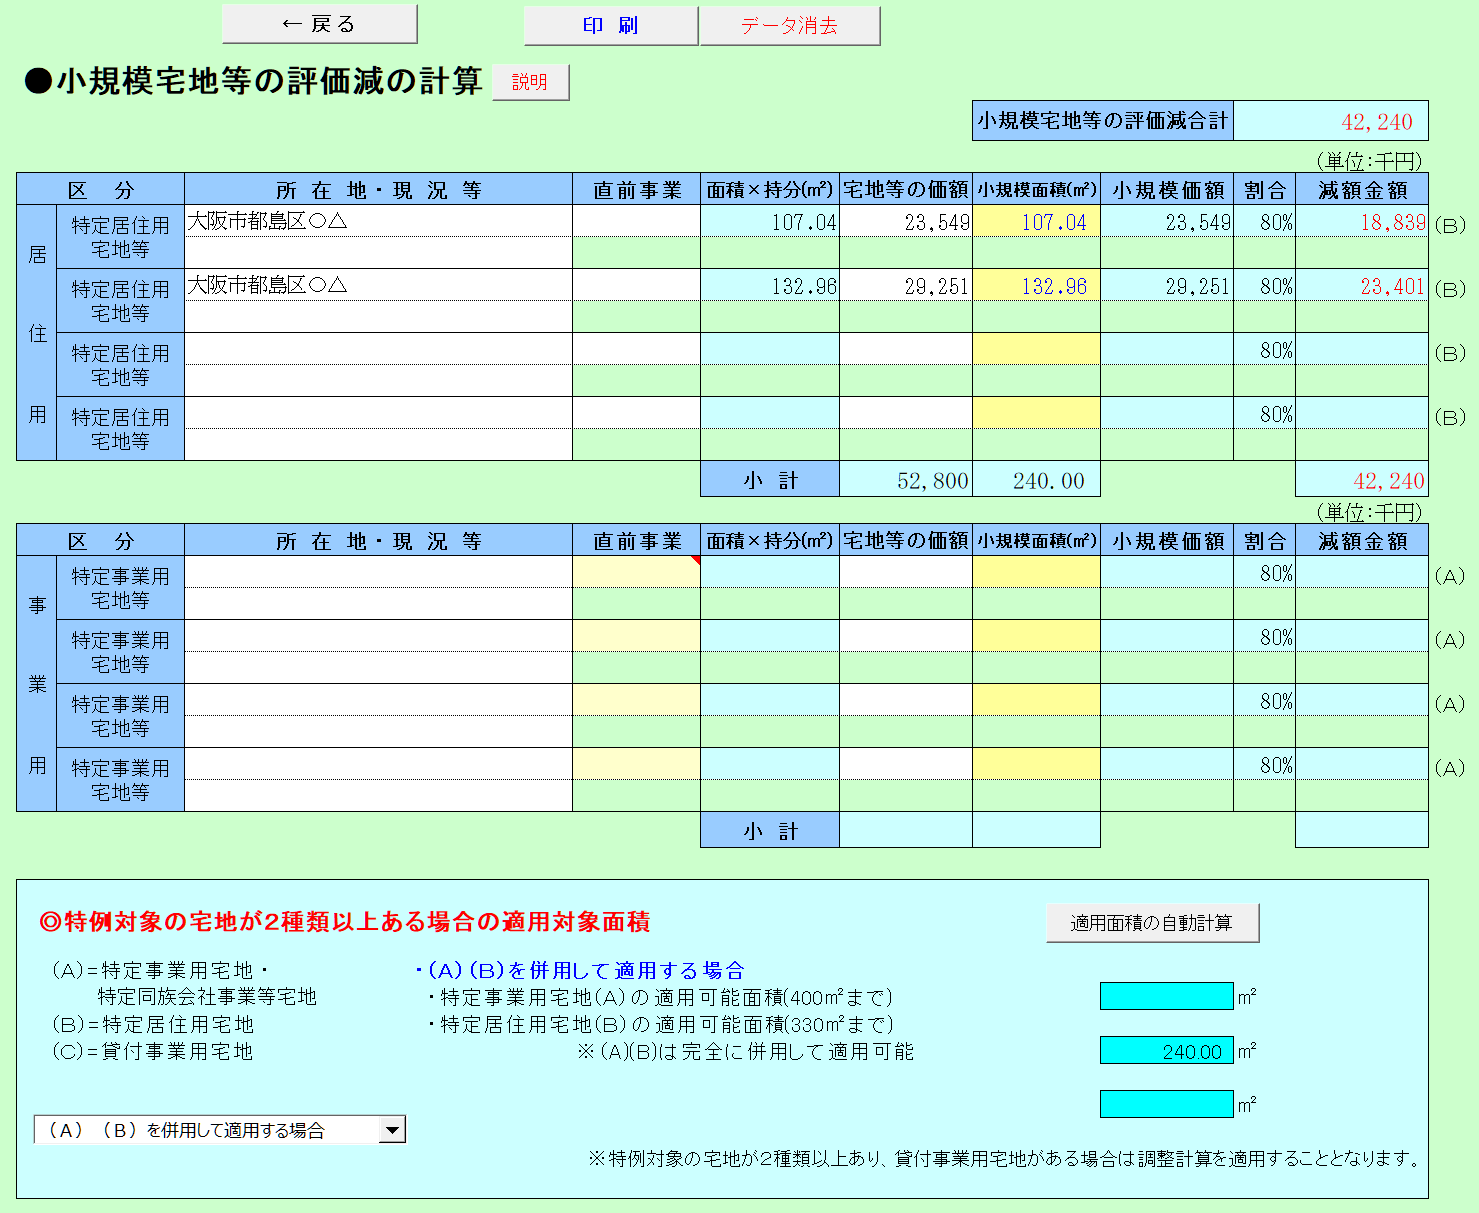The width and height of the screenshot is (1479, 1213).
Task: Click residential subtotal reduction 42,240
Action: [x=1362, y=479]
